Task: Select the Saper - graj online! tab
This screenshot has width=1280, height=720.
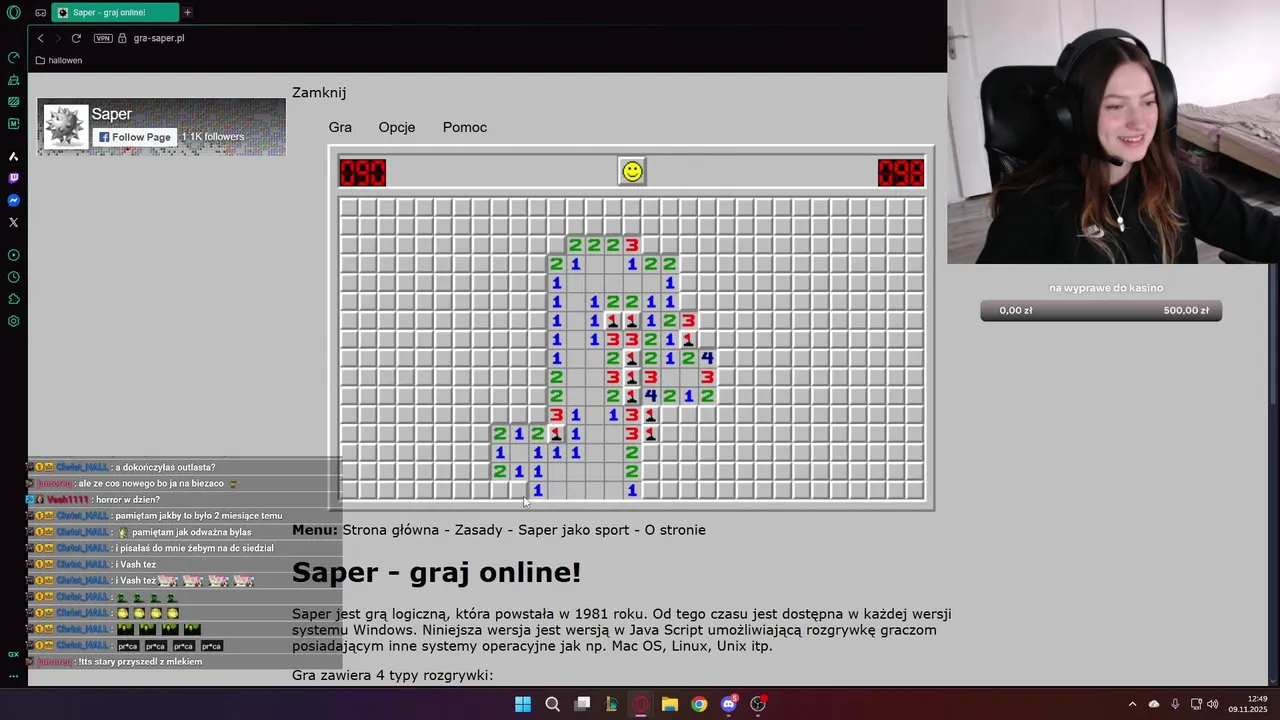Action: [x=115, y=13]
